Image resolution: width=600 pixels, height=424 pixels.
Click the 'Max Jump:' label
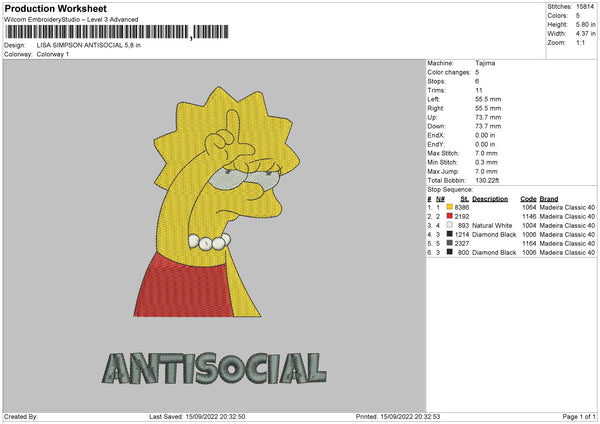click(443, 172)
